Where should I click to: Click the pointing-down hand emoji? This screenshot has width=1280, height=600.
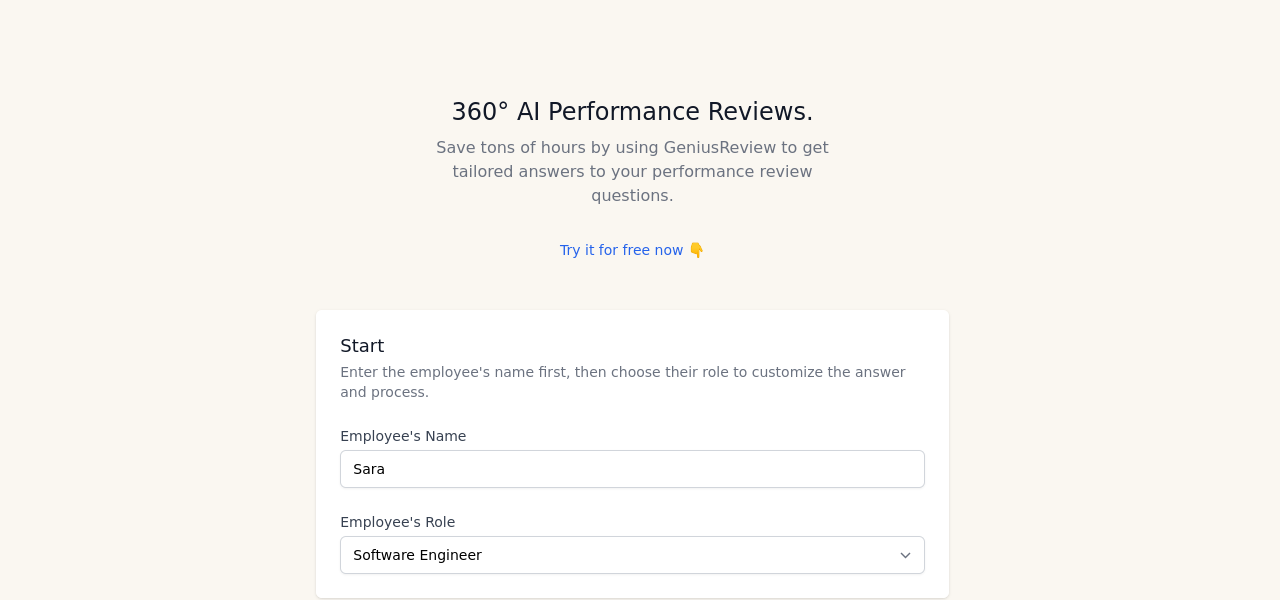click(696, 250)
